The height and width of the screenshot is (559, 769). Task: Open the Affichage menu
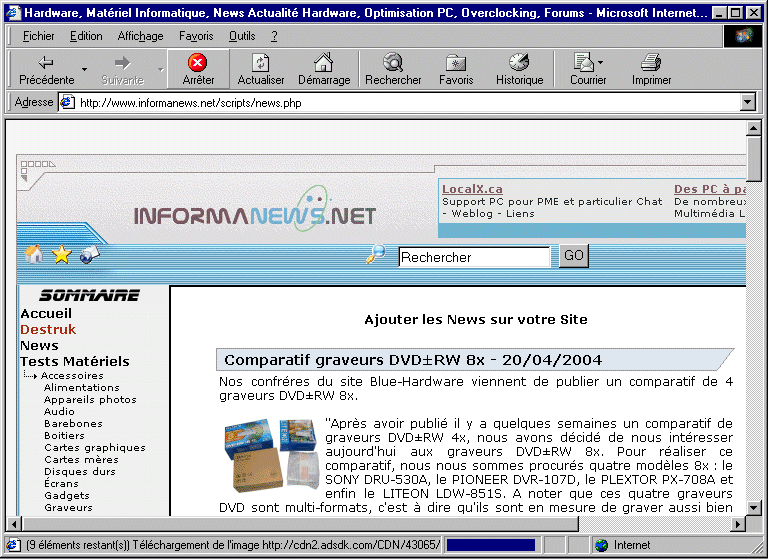point(140,36)
